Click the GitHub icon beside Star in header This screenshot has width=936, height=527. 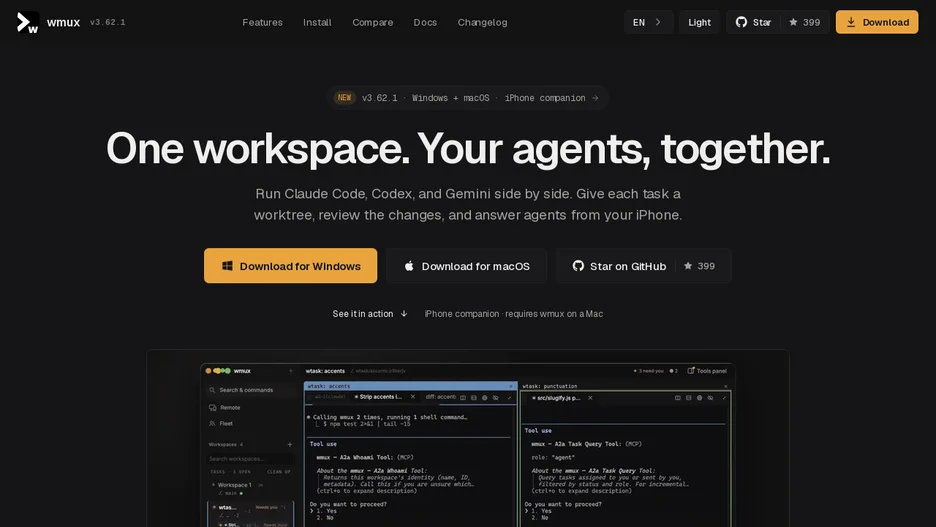(741, 22)
